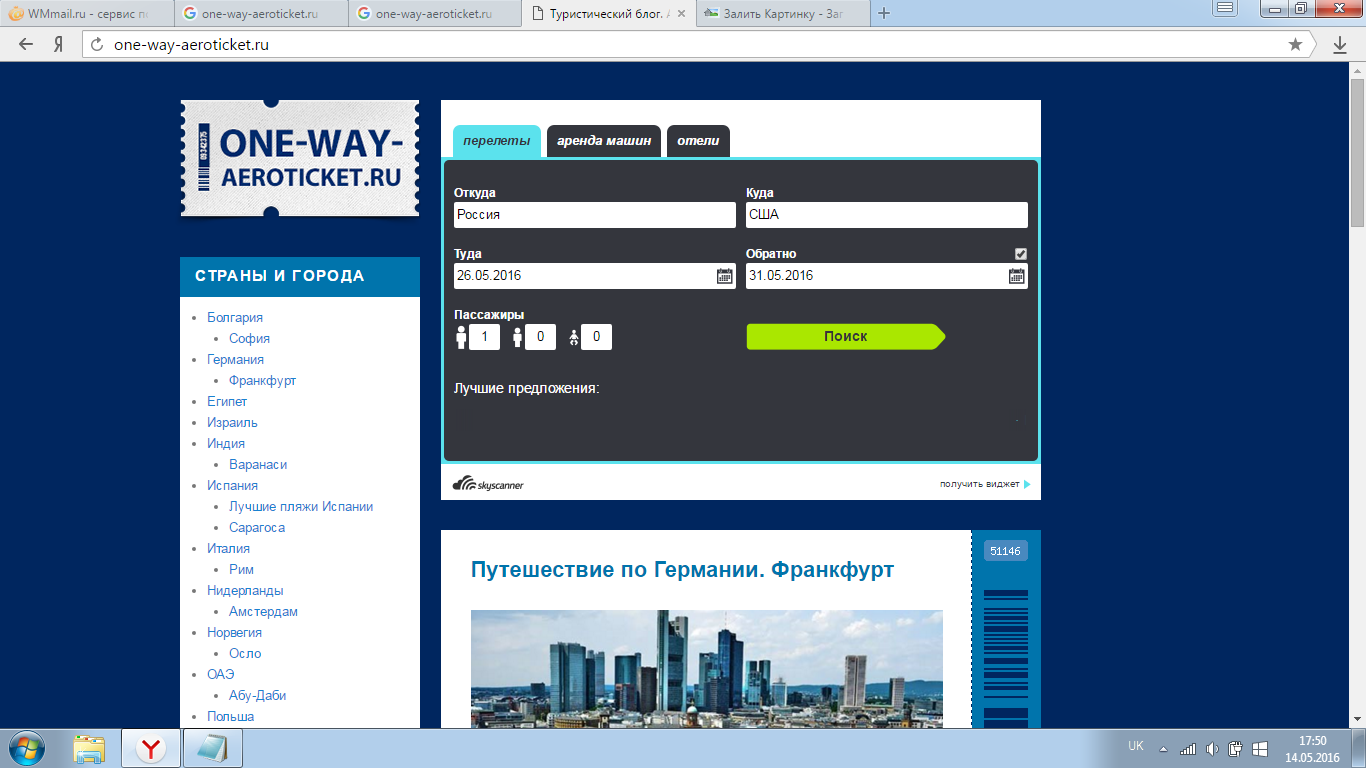Click the получить виджет link
The height and width of the screenshot is (768, 1366).
(x=984, y=484)
